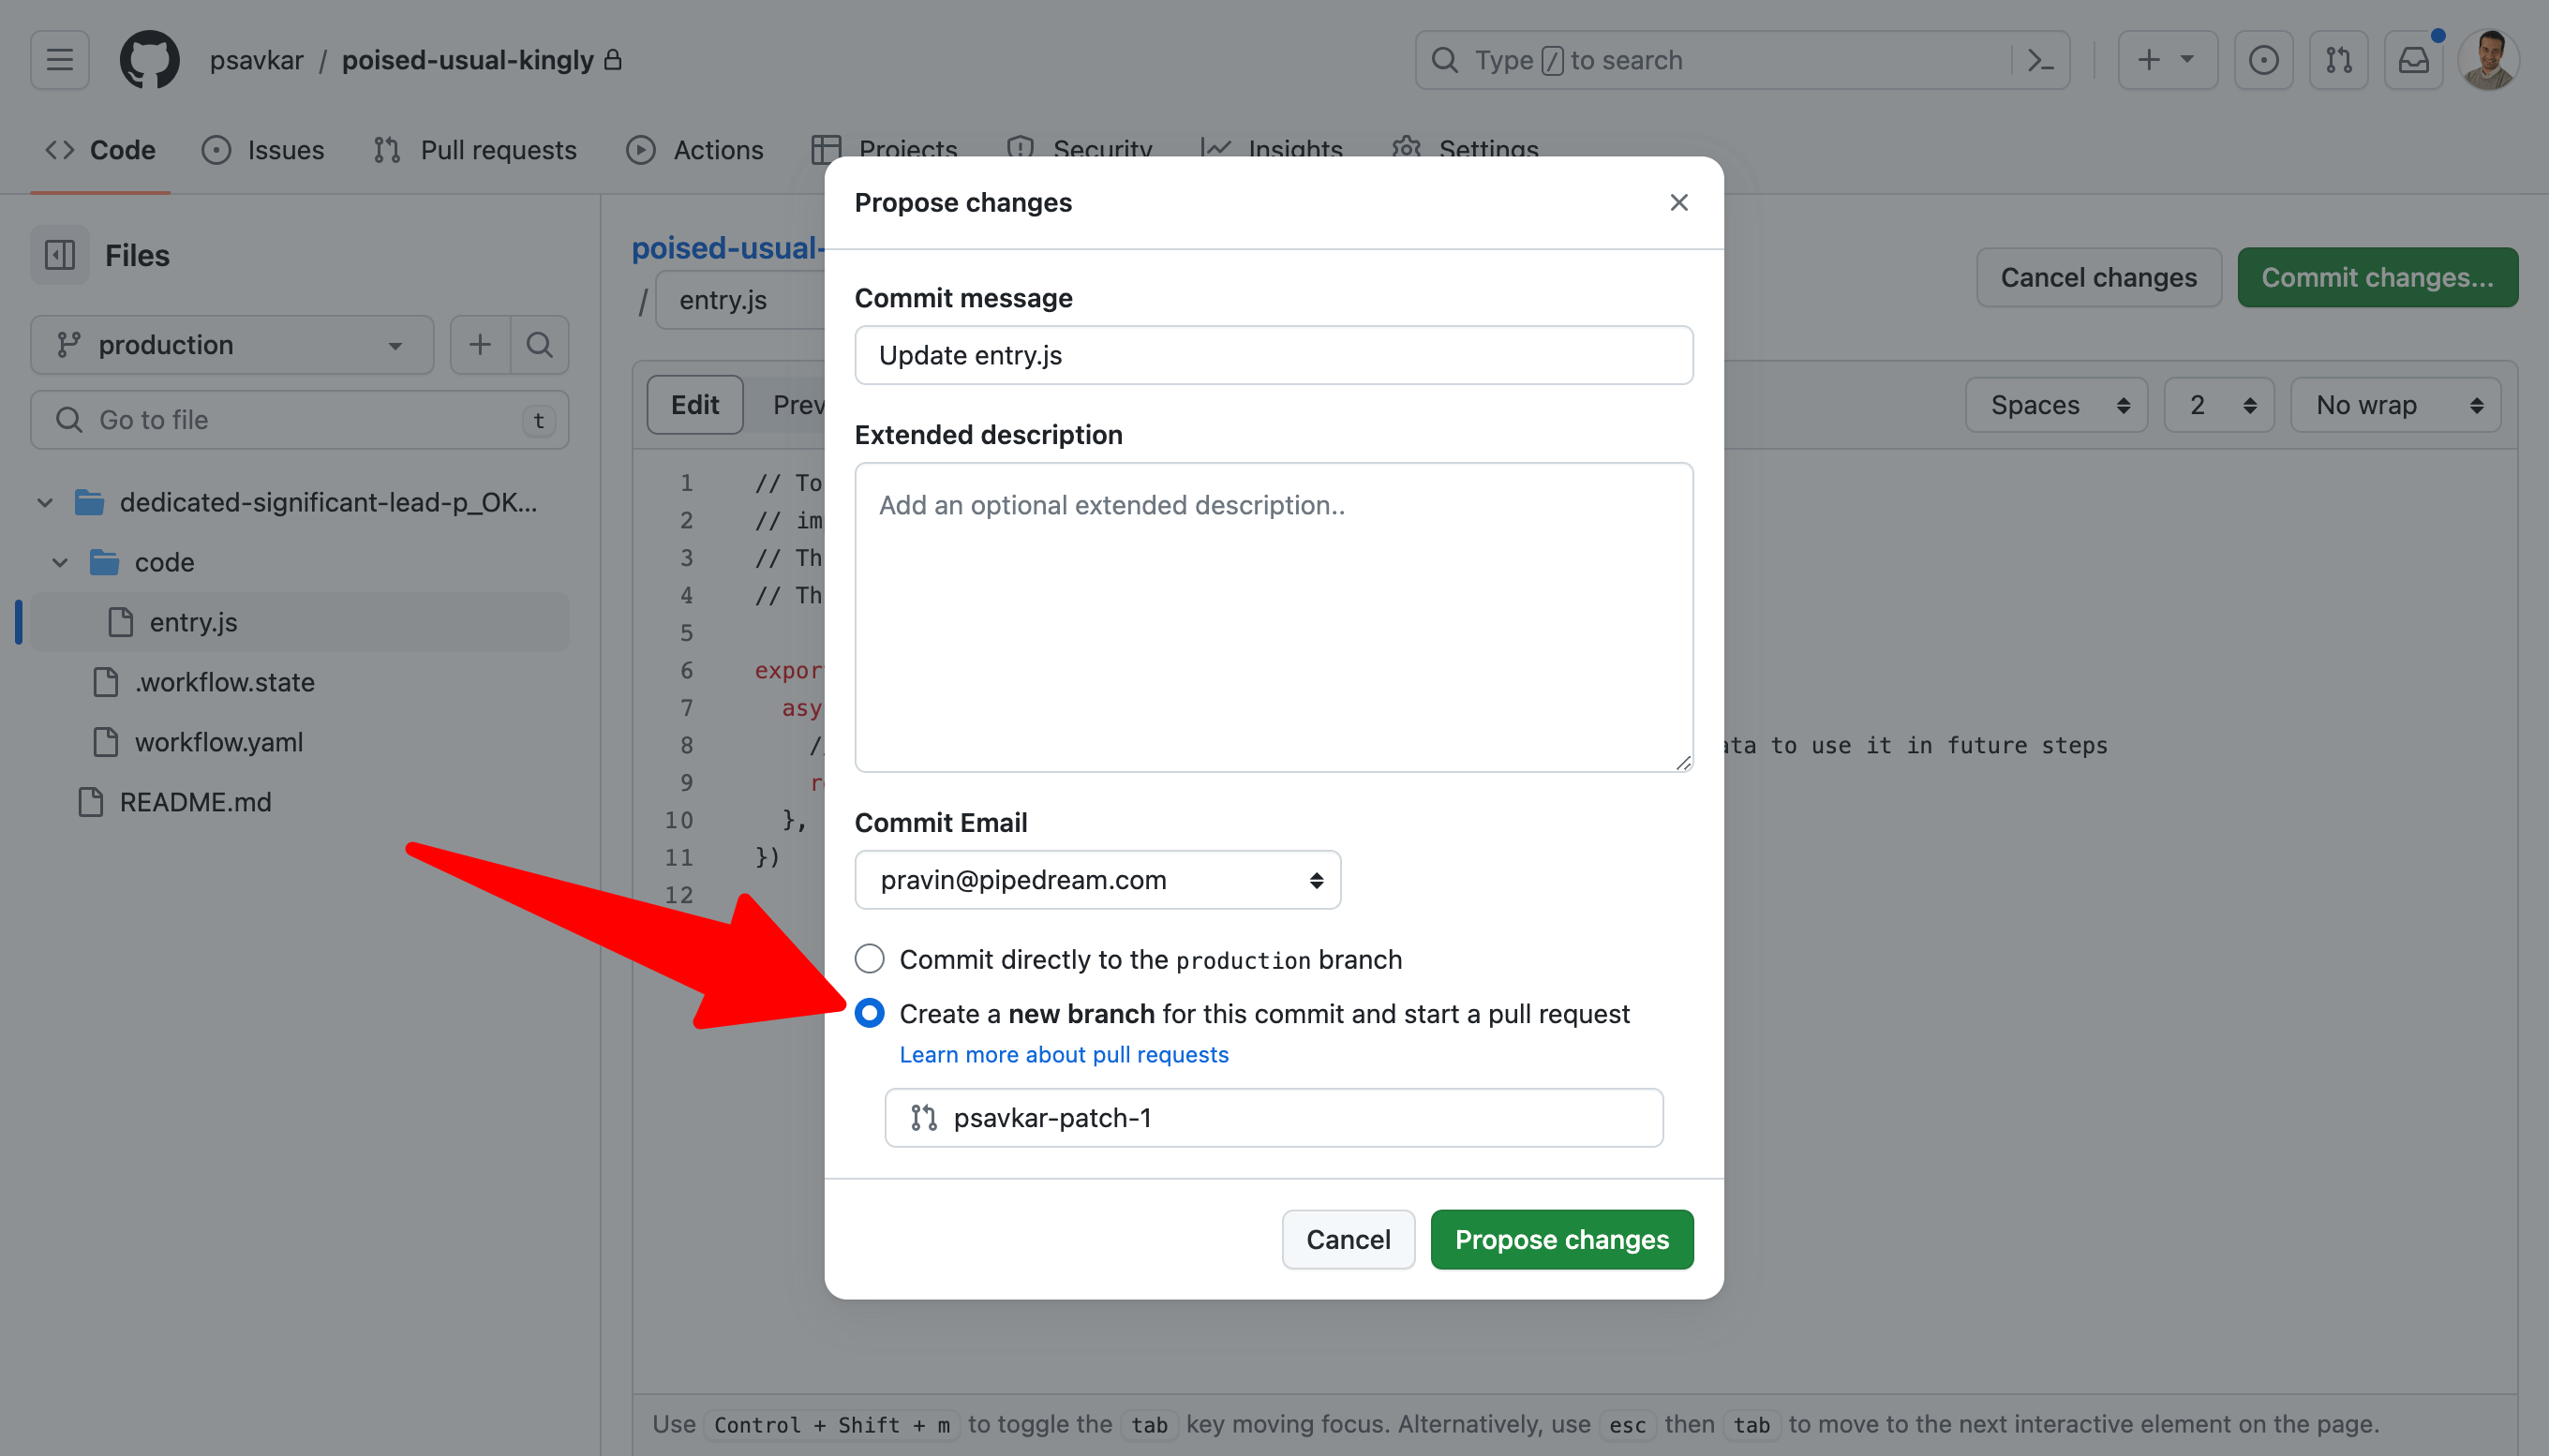Screen dimensions: 2549x1456
Task: Open the file tree search icon
Action: coord(539,344)
